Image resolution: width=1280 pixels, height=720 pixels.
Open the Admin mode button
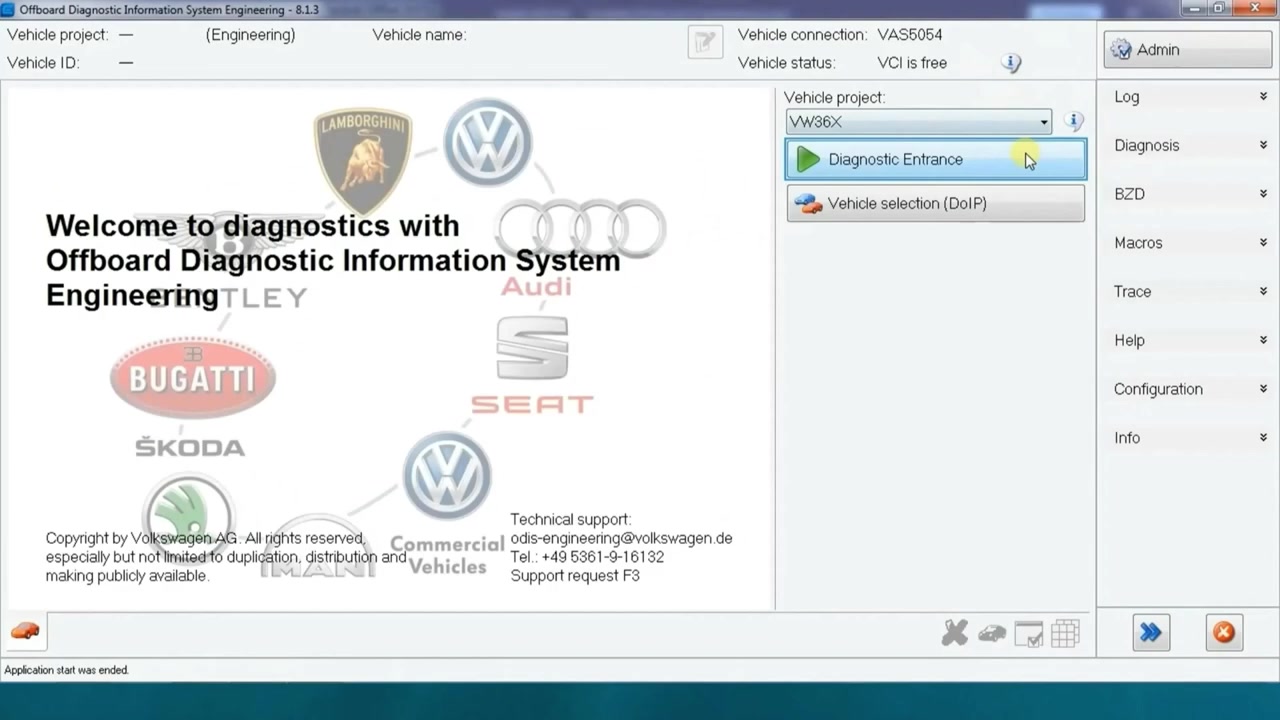1187,49
